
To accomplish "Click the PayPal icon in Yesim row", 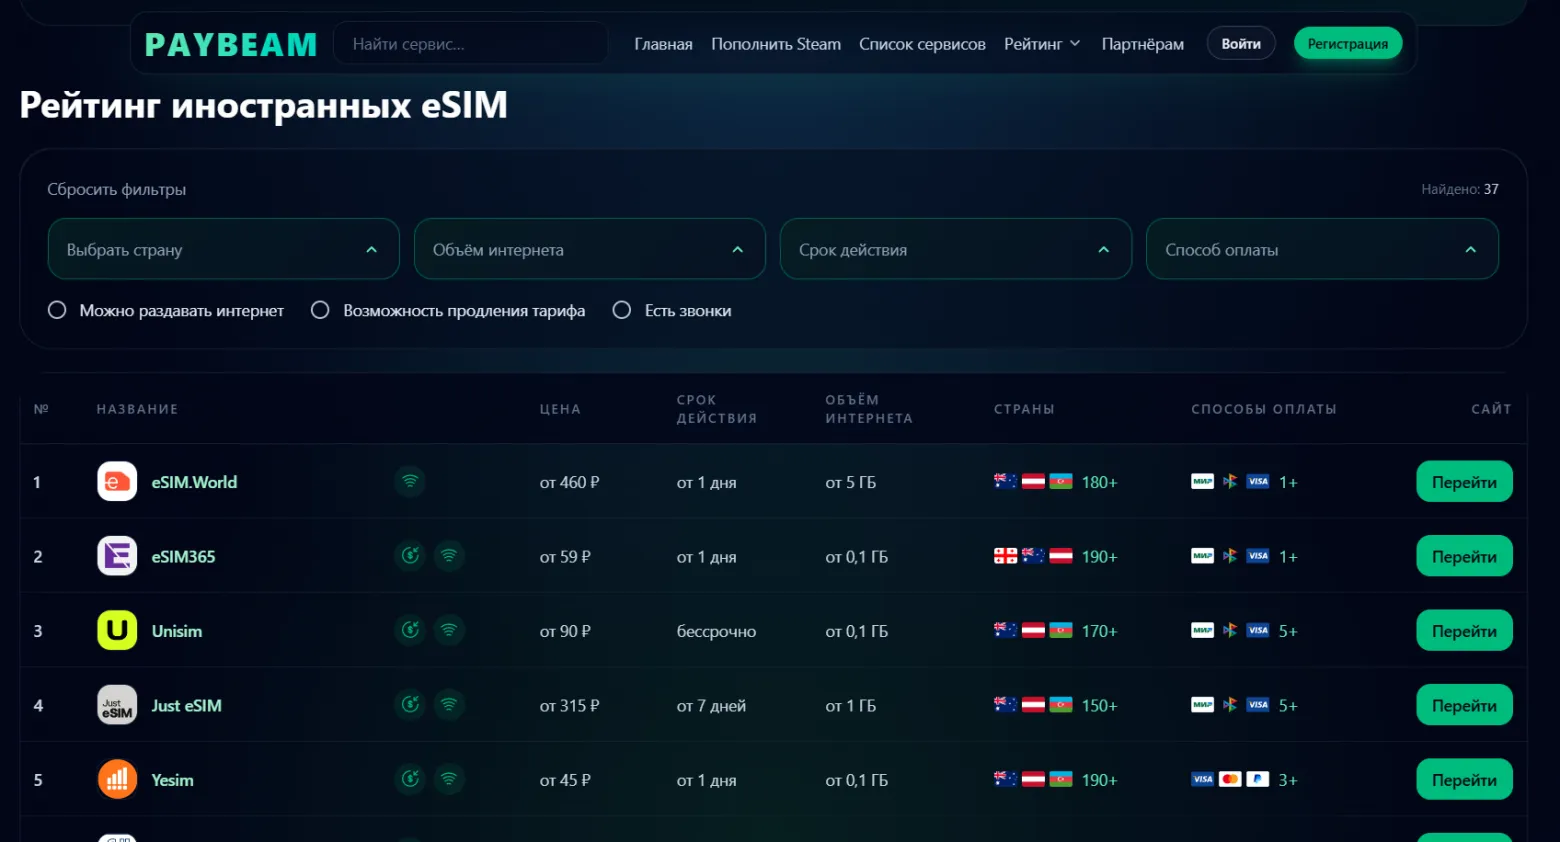I will coord(1258,780).
